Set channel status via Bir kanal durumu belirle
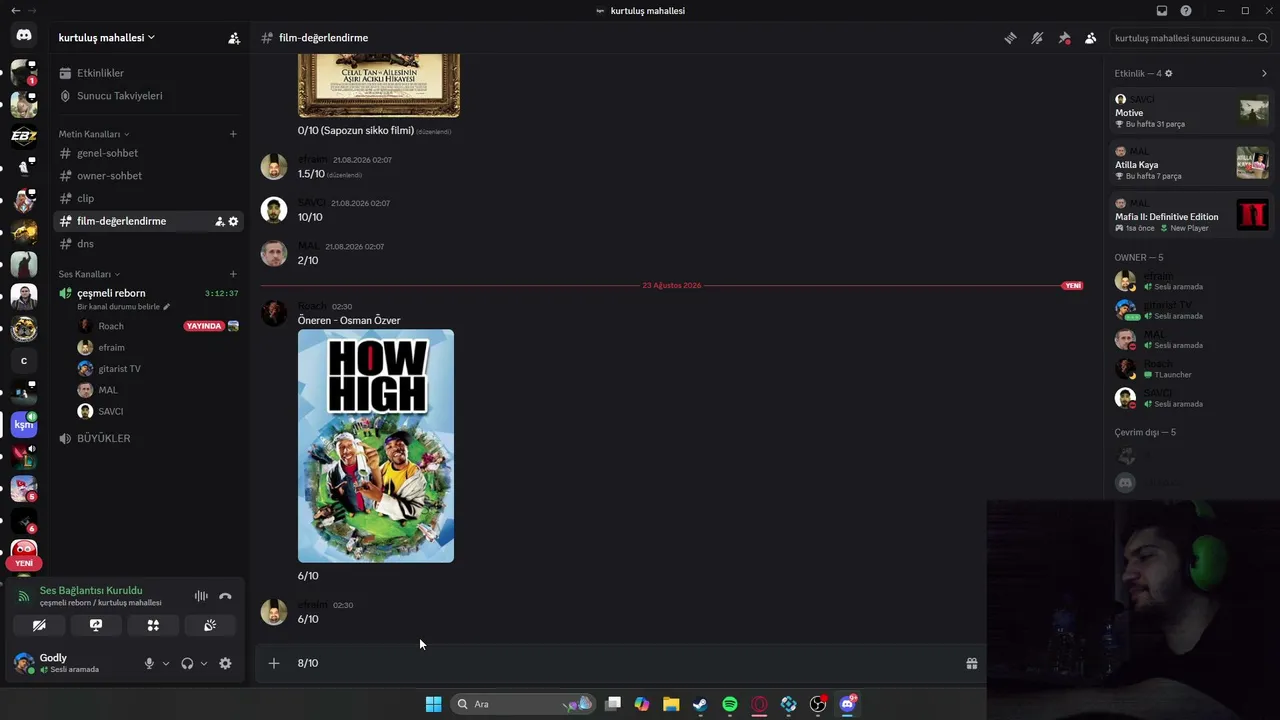1280x720 pixels. point(124,307)
